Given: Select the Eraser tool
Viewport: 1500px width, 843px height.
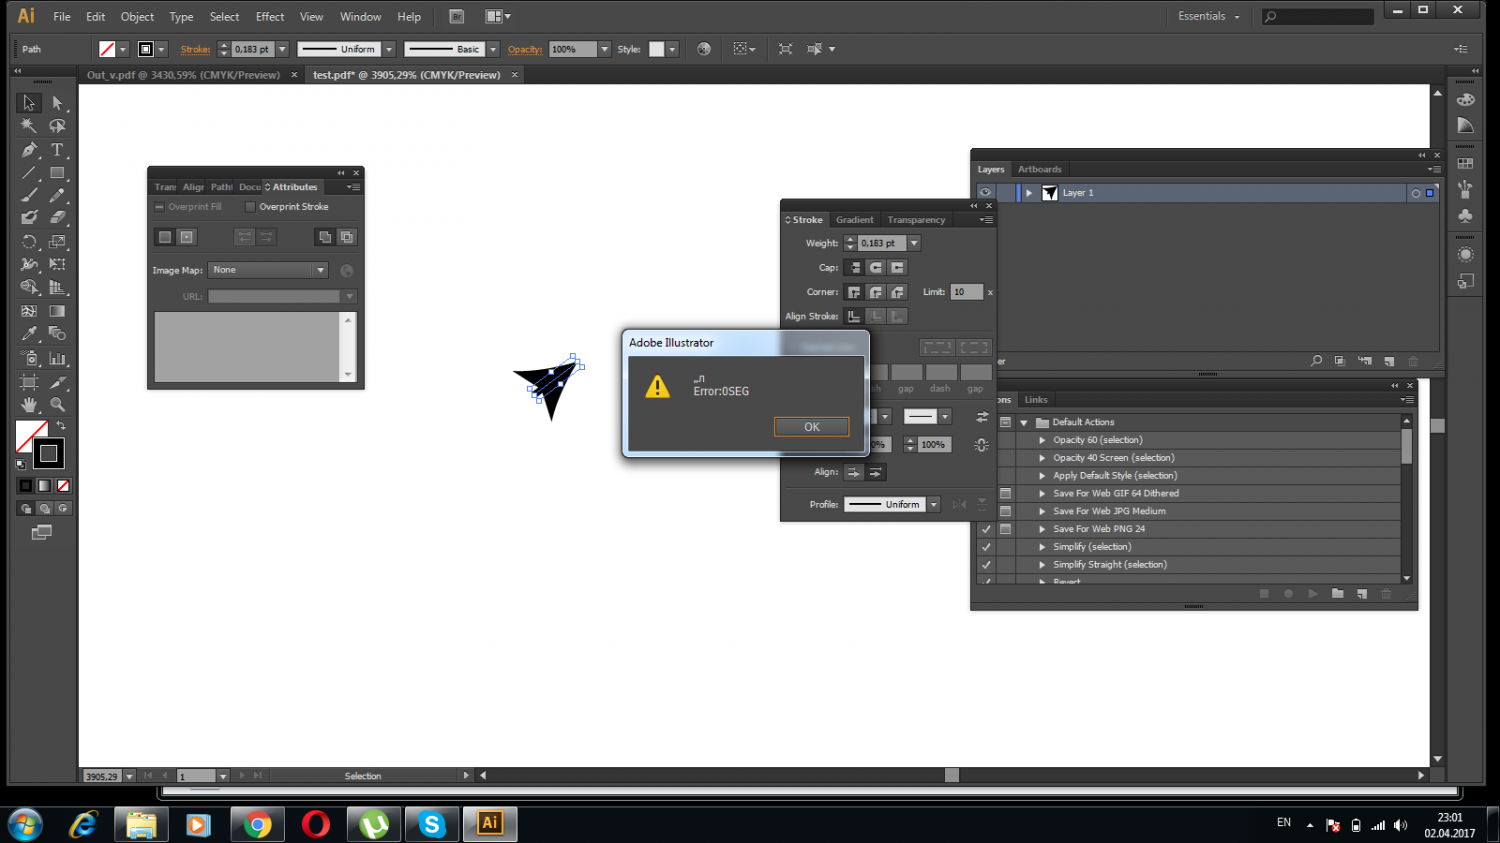Looking at the screenshot, I should coord(57,217).
